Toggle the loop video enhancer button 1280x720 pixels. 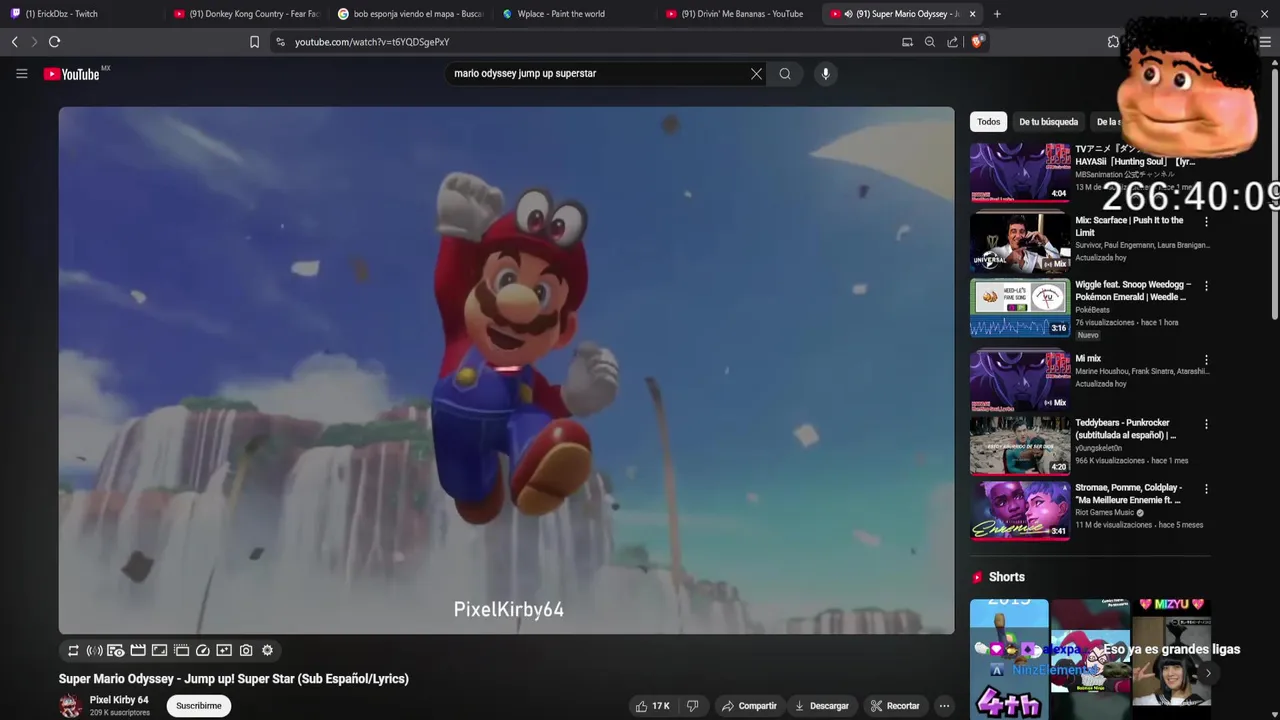(73, 650)
